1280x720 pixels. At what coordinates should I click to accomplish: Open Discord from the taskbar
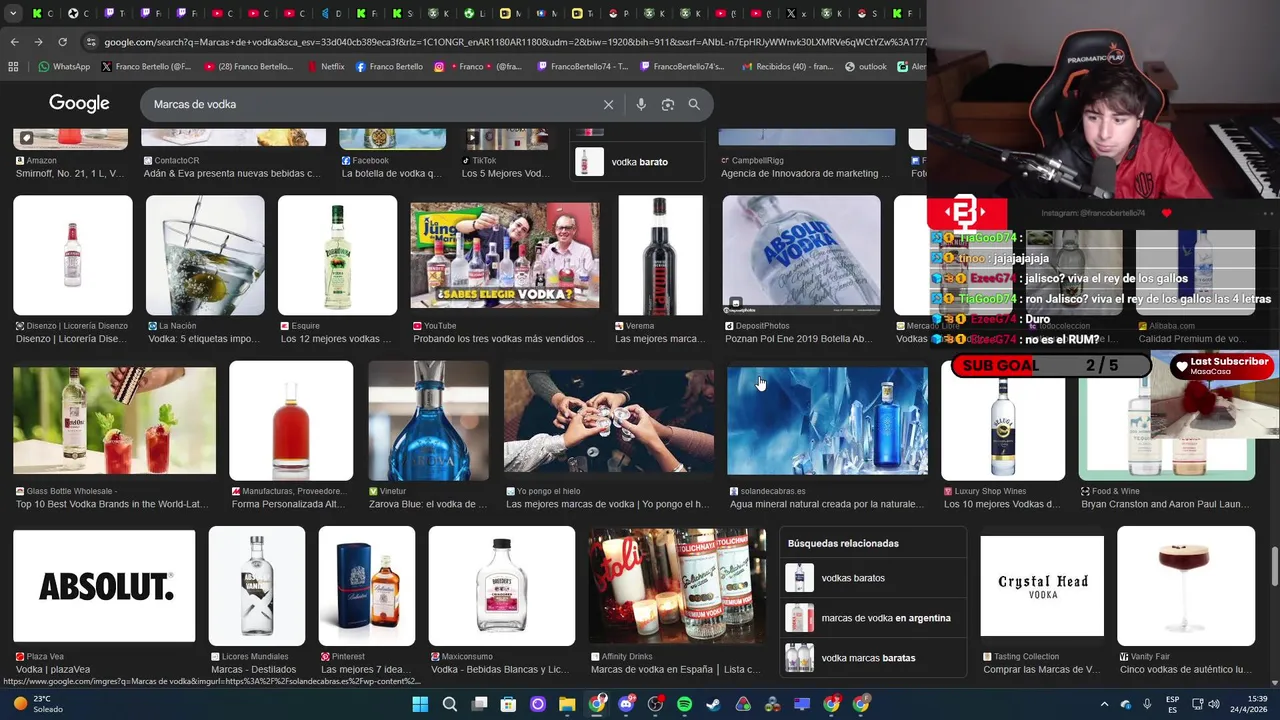click(626, 704)
